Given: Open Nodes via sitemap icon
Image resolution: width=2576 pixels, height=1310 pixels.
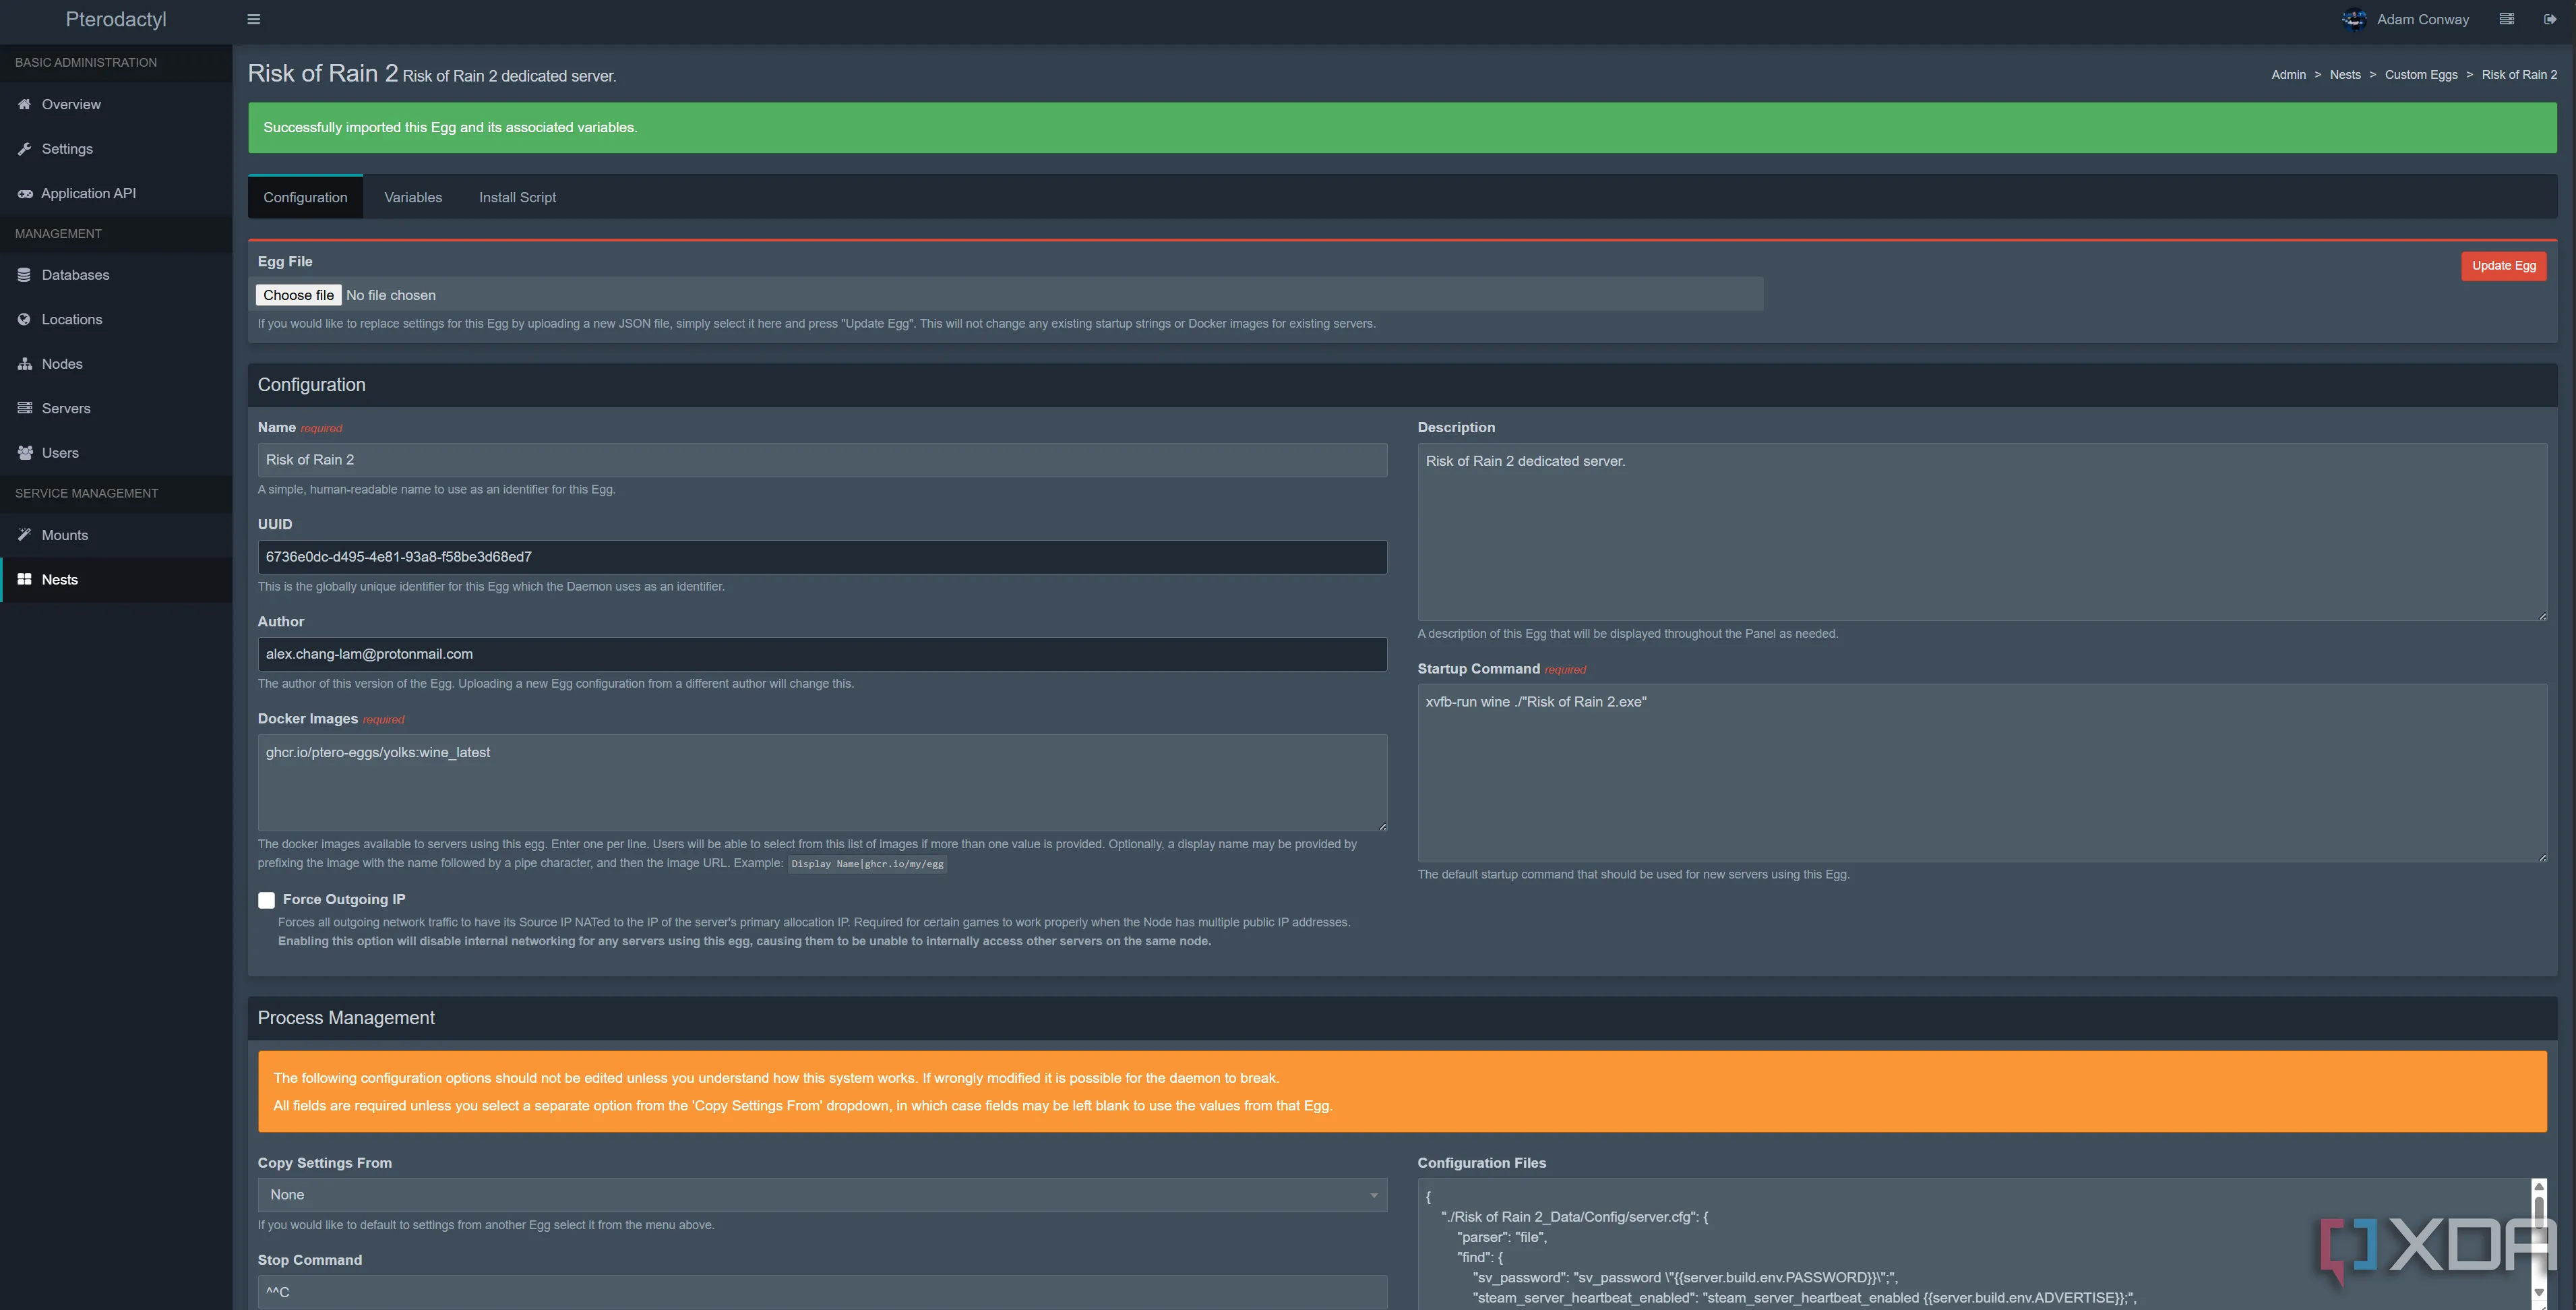Looking at the screenshot, I should point(24,364).
